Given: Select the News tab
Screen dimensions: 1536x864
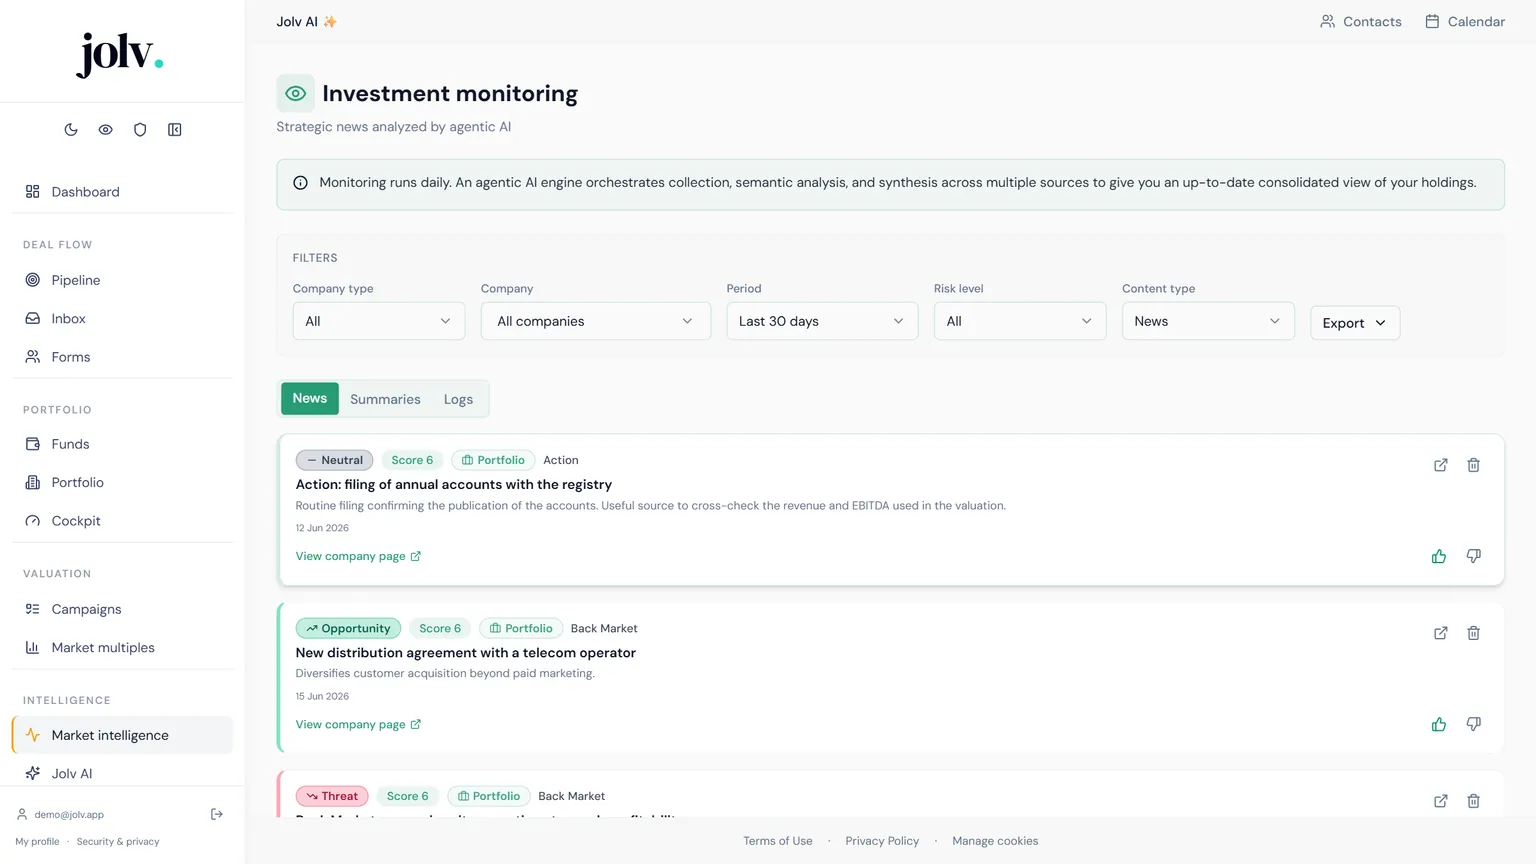Looking at the screenshot, I should (310, 398).
